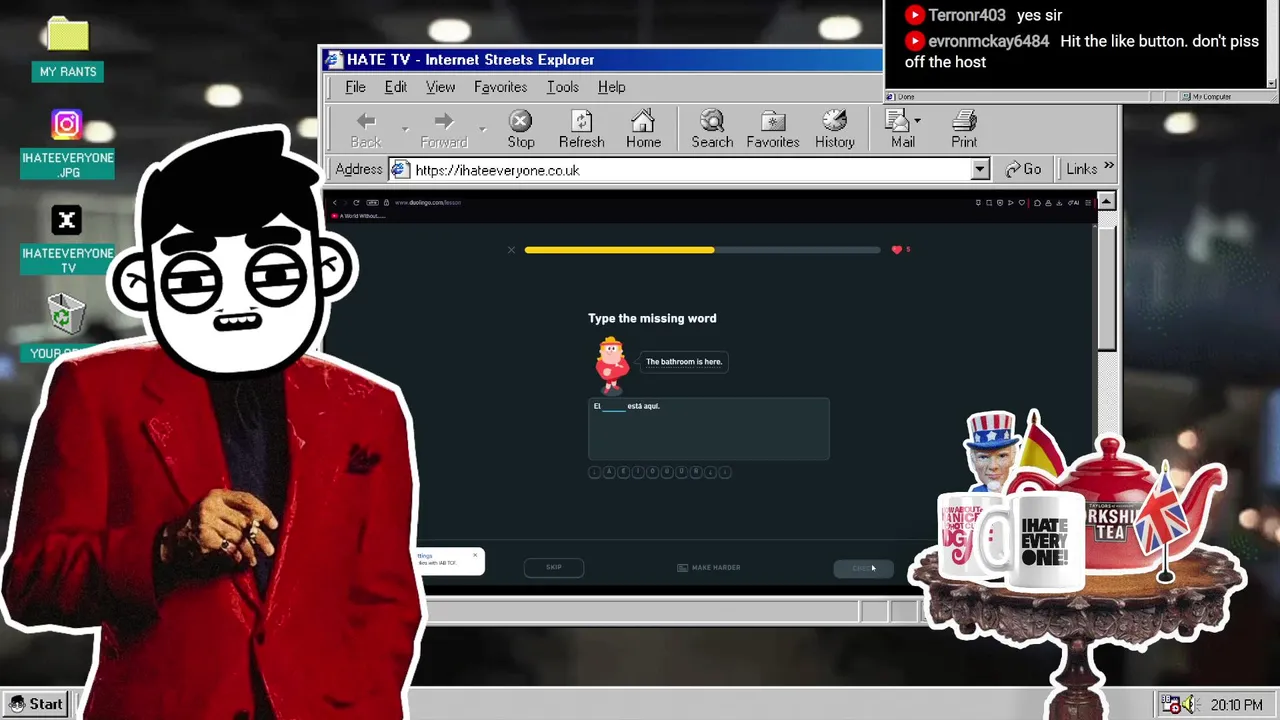Go Back in Internet Streets Explorer
The width and height of the screenshot is (1280, 720).
tap(366, 130)
